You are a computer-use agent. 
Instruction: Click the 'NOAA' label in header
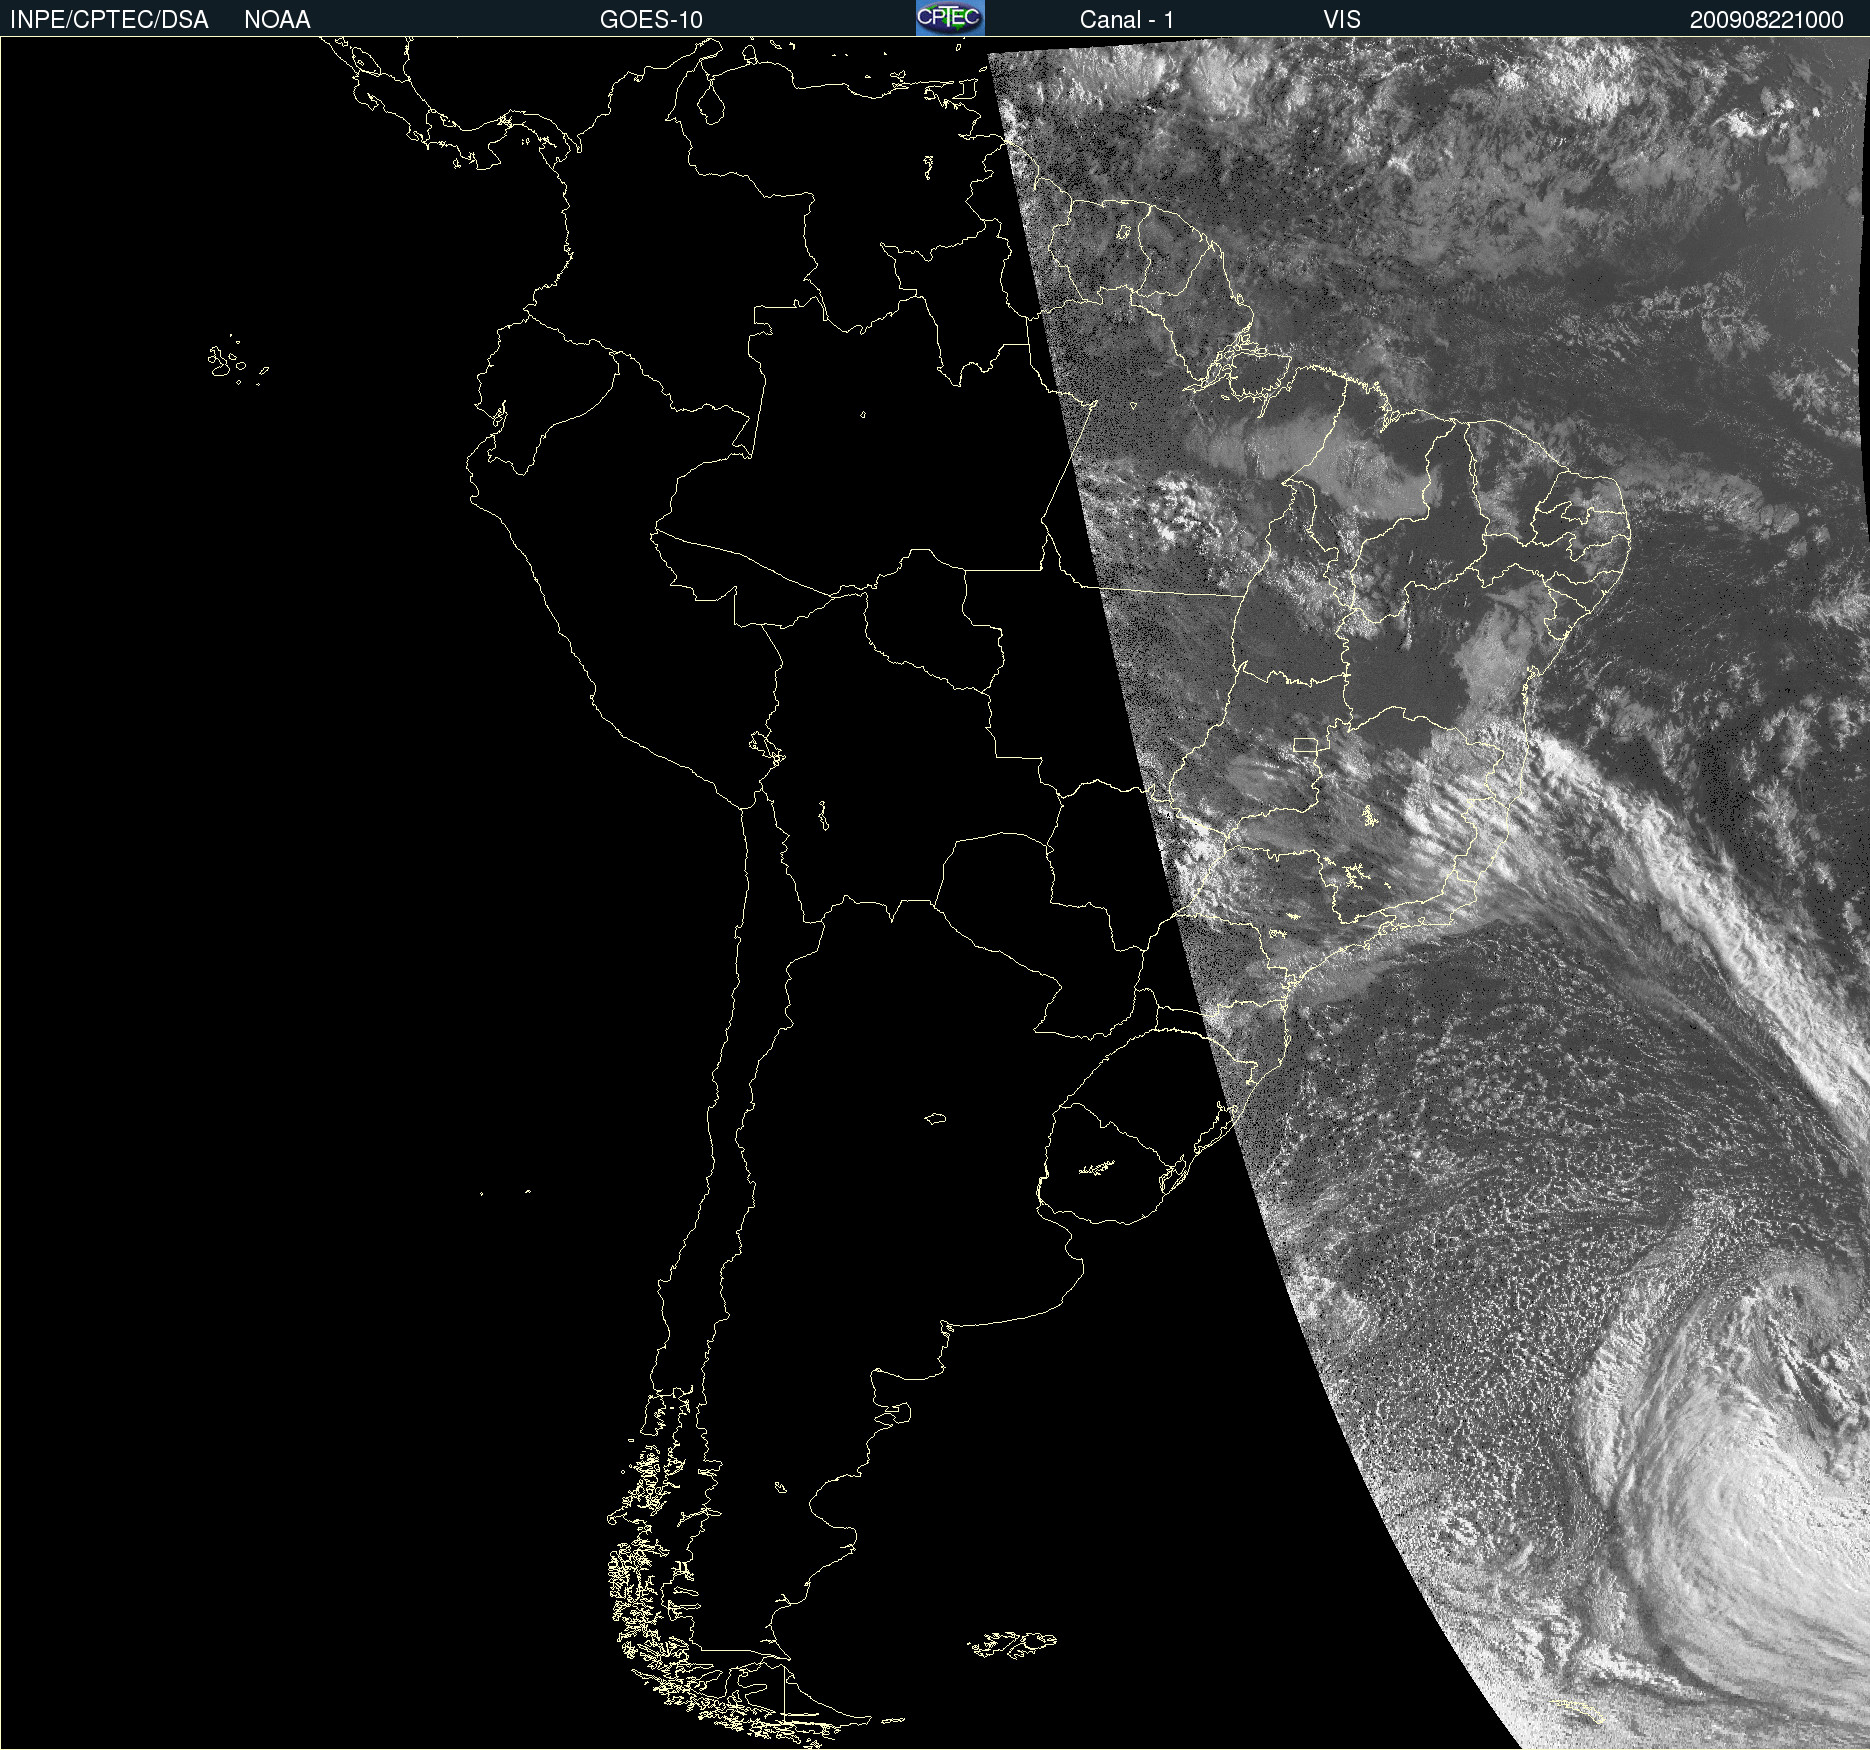(x=277, y=20)
